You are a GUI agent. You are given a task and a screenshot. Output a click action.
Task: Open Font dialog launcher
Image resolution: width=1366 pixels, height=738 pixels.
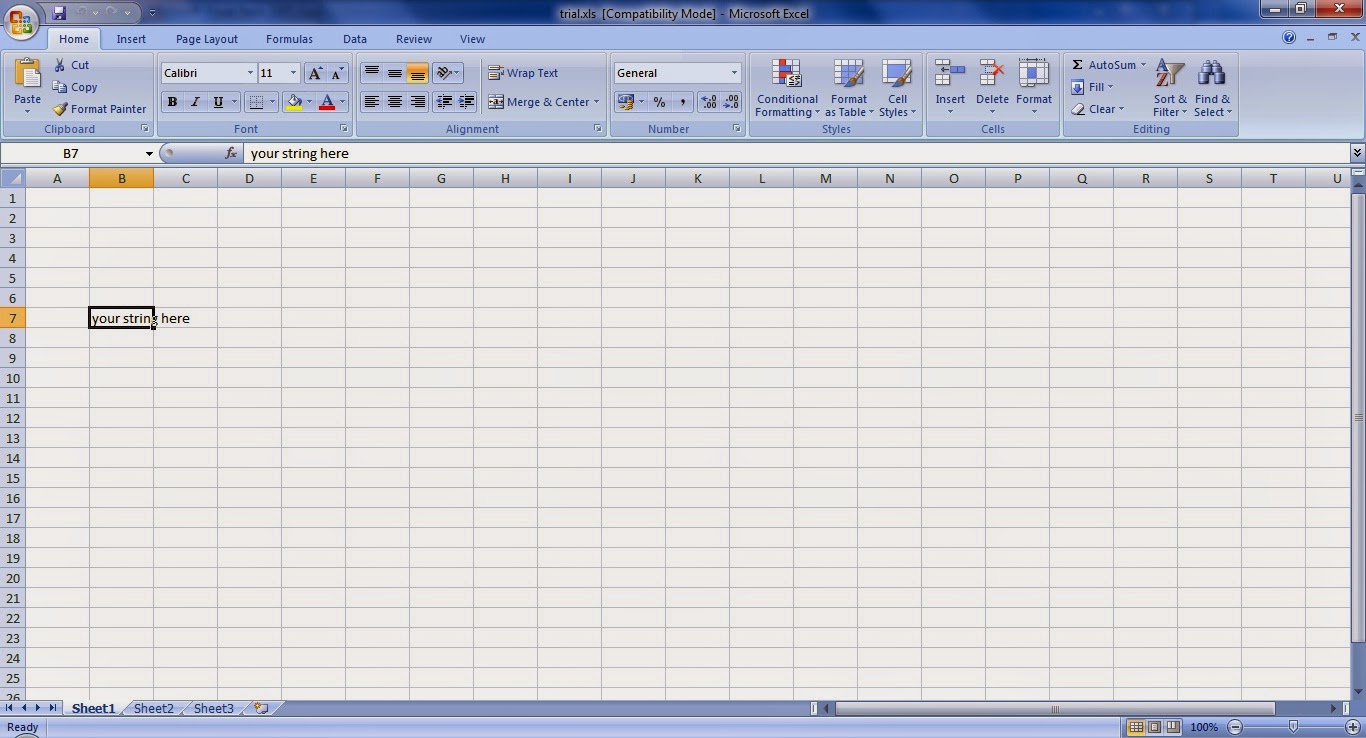click(x=344, y=129)
